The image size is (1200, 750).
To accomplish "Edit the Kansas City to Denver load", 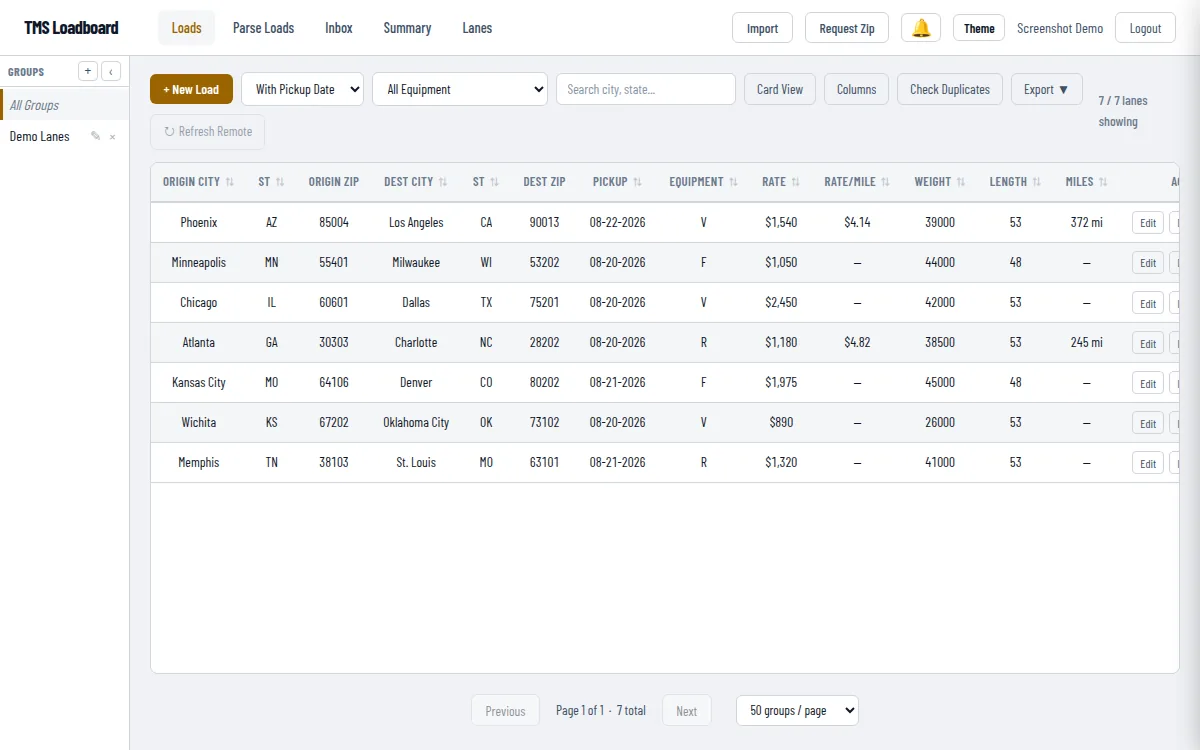I will [x=1148, y=383].
